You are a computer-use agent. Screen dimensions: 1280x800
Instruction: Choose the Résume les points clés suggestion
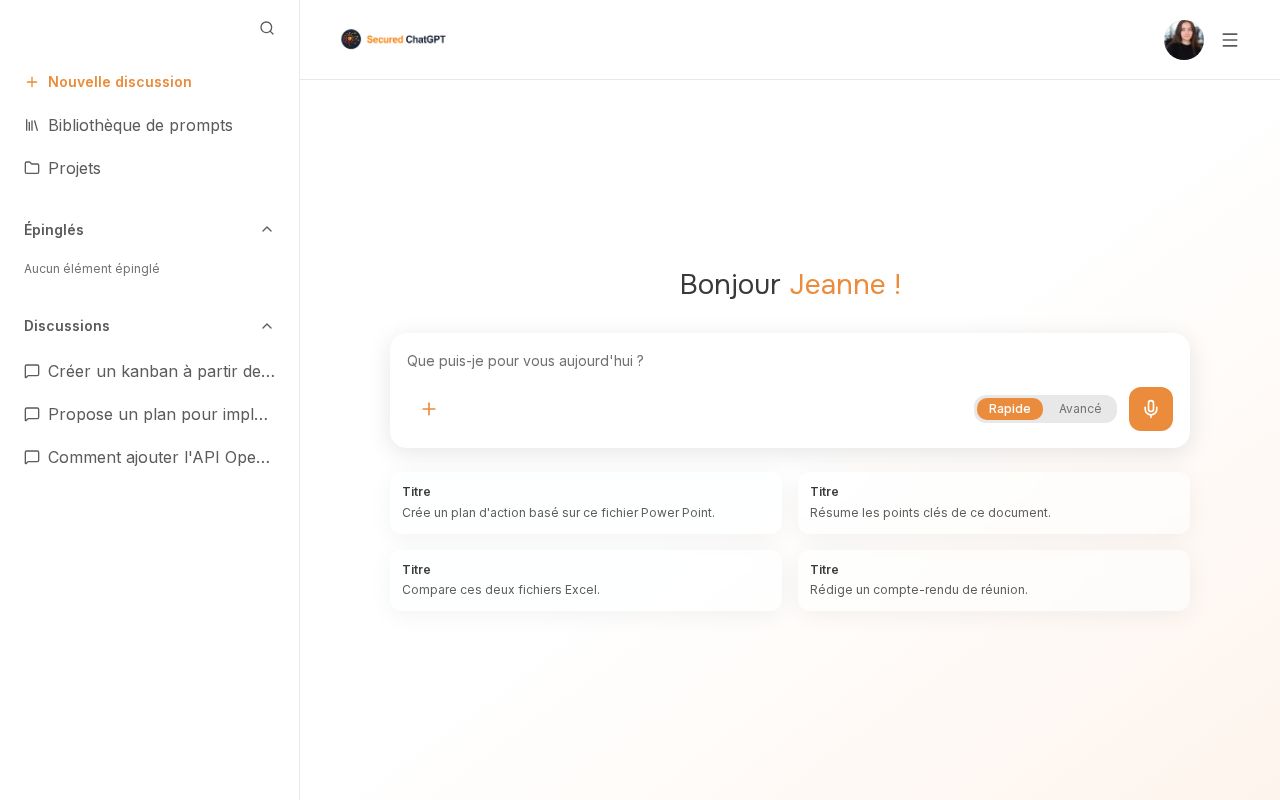[994, 503]
